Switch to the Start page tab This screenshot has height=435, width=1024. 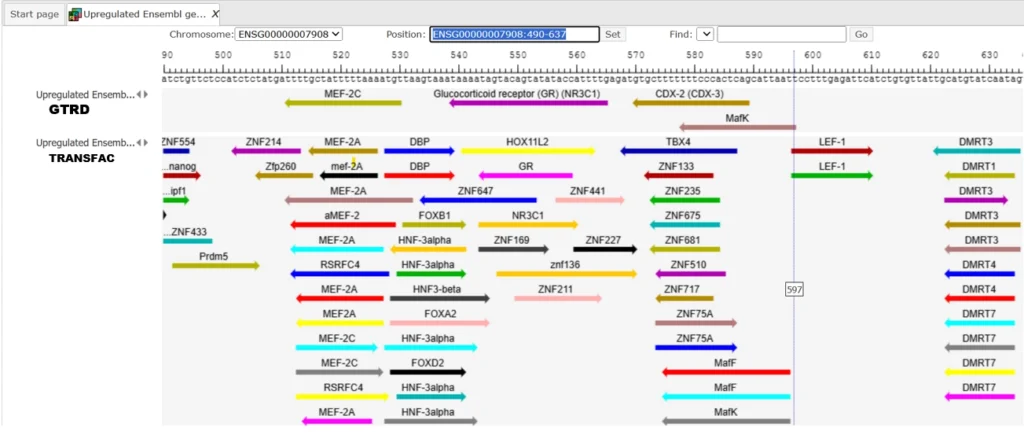coord(34,14)
